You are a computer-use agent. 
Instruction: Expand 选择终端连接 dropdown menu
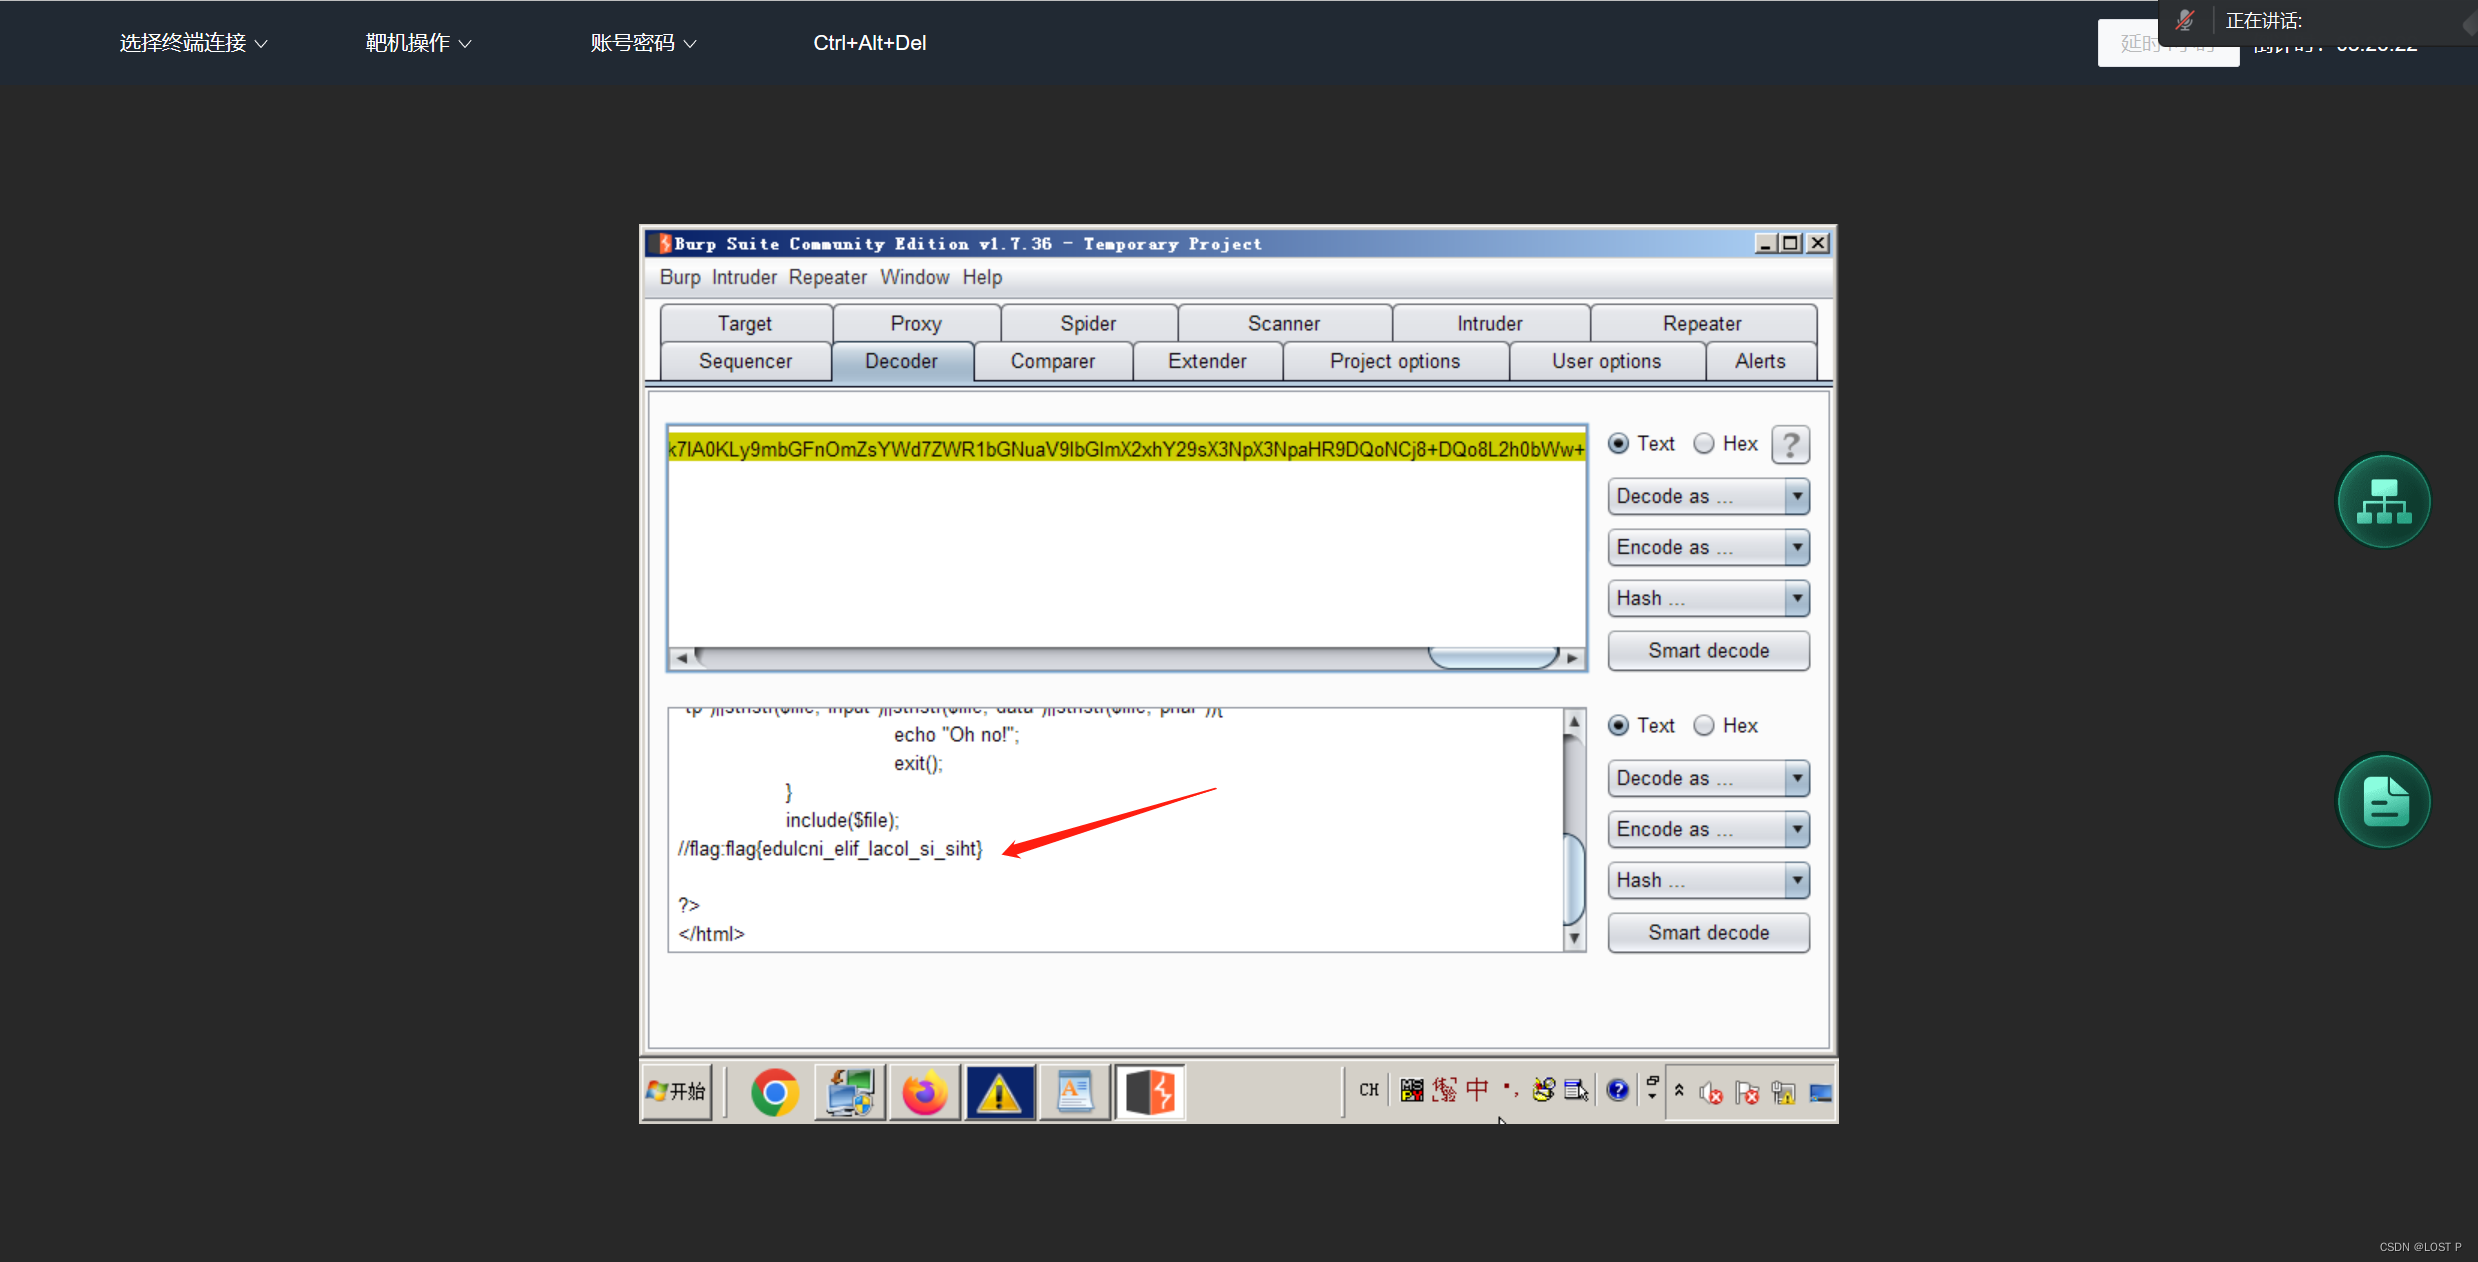pyautogui.click(x=193, y=43)
